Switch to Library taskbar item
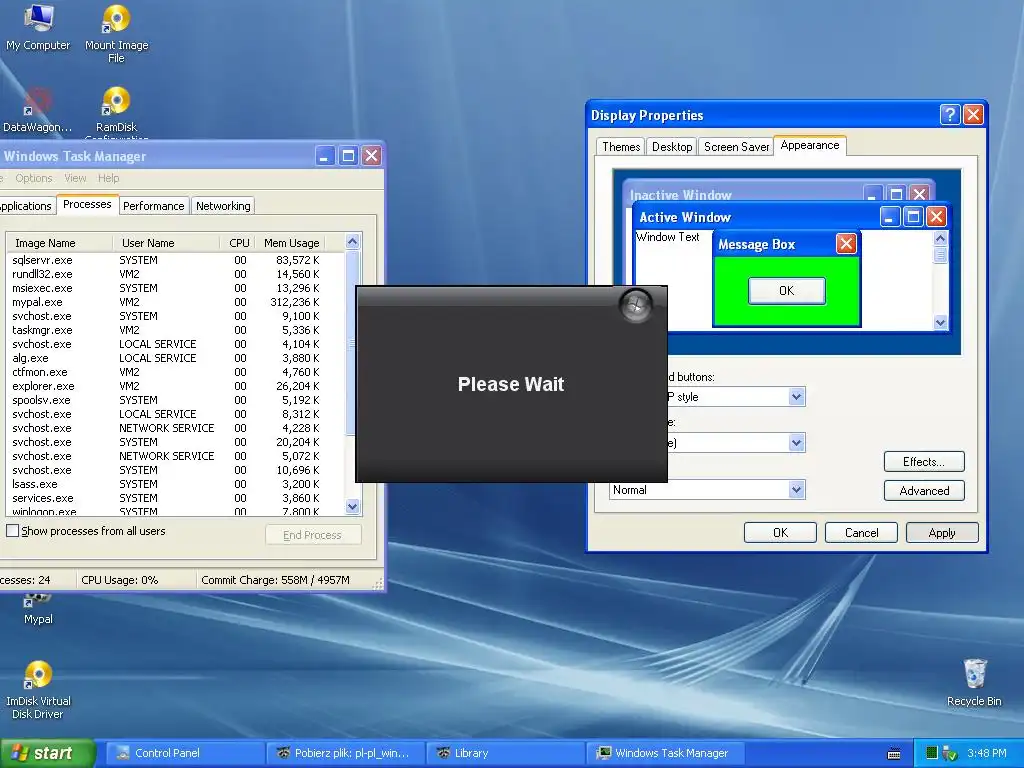This screenshot has width=1024, height=768. (x=505, y=753)
